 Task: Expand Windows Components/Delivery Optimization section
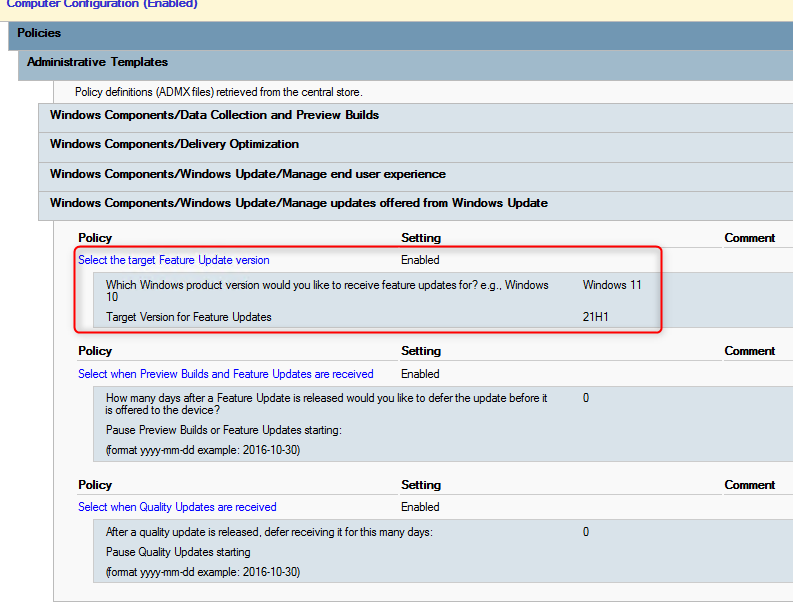click(416, 145)
